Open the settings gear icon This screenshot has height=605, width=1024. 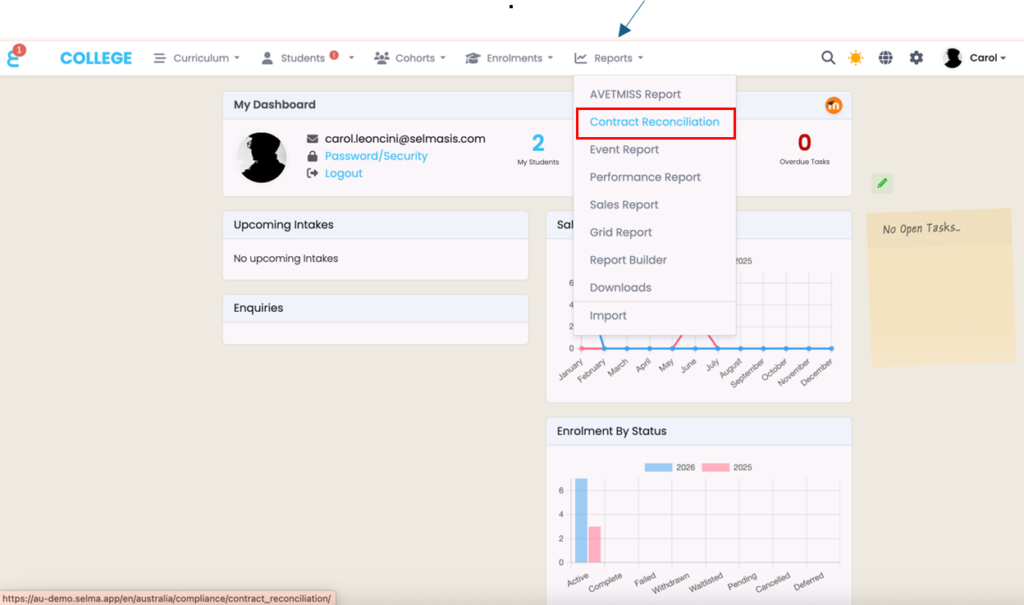coord(916,58)
